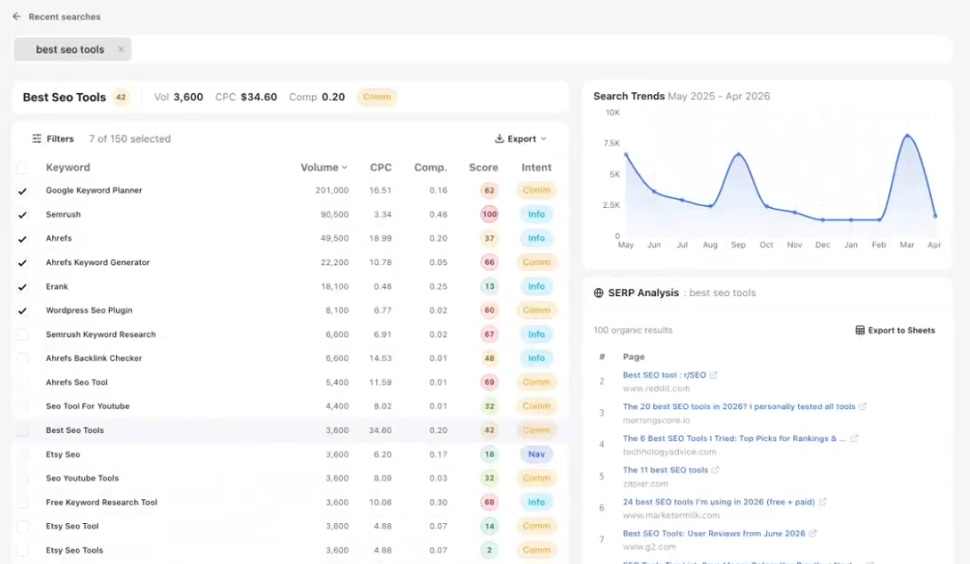Image resolution: width=970 pixels, height=564 pixels.
Task: Click the globe icon beside SERP Analysis
Action: pos(598,293)
